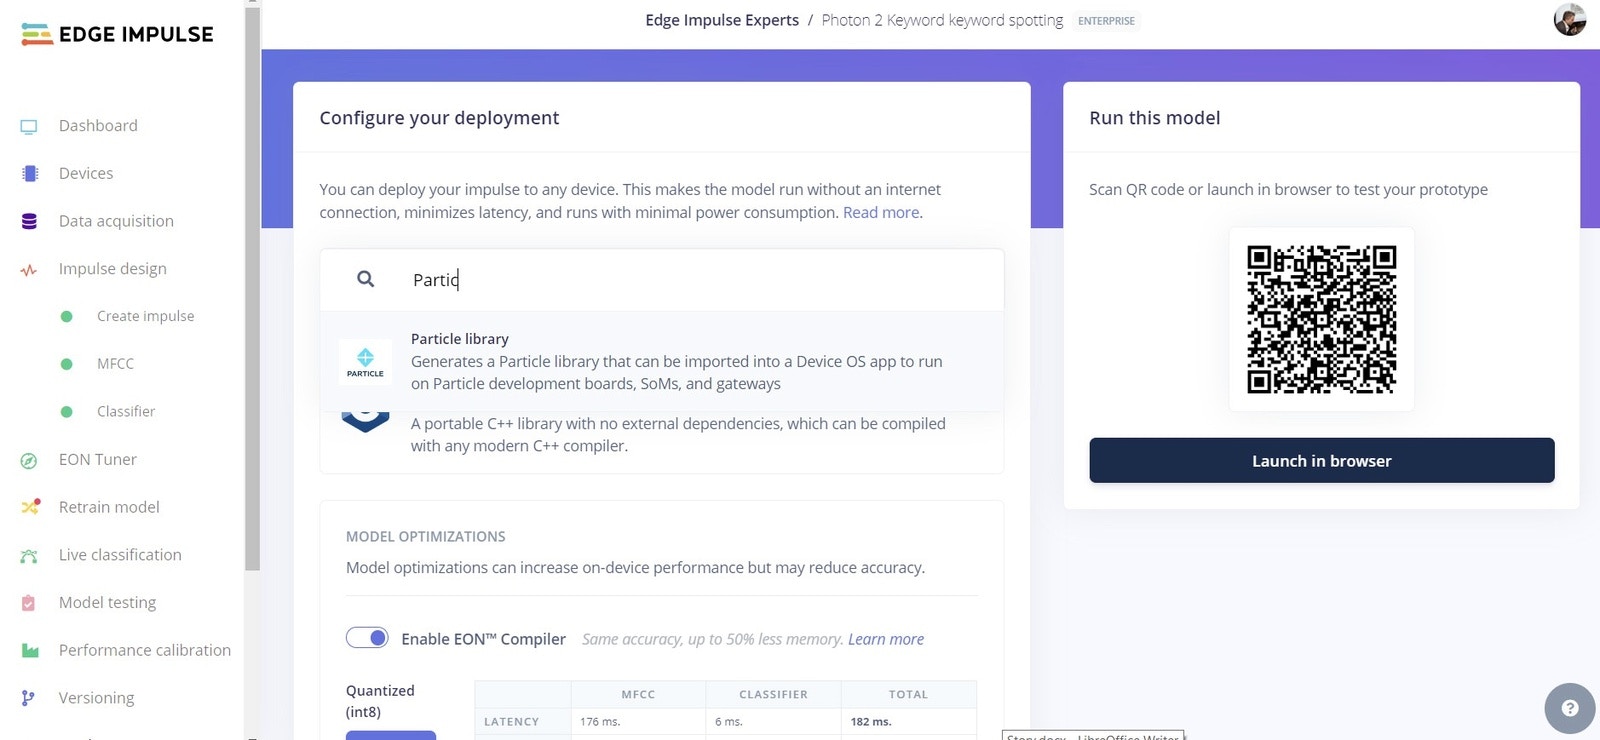
Task: Click the Impulse design pulse icon
Action: point(29,270)
